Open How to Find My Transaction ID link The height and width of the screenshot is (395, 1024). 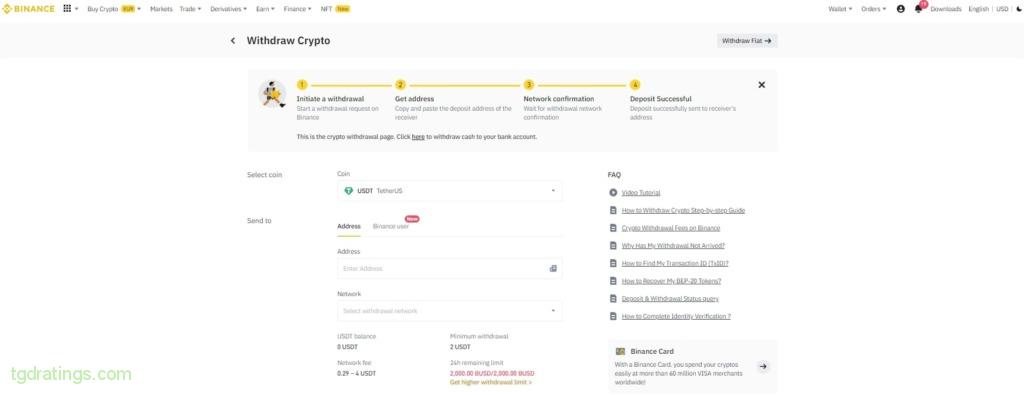coord(675,263)
